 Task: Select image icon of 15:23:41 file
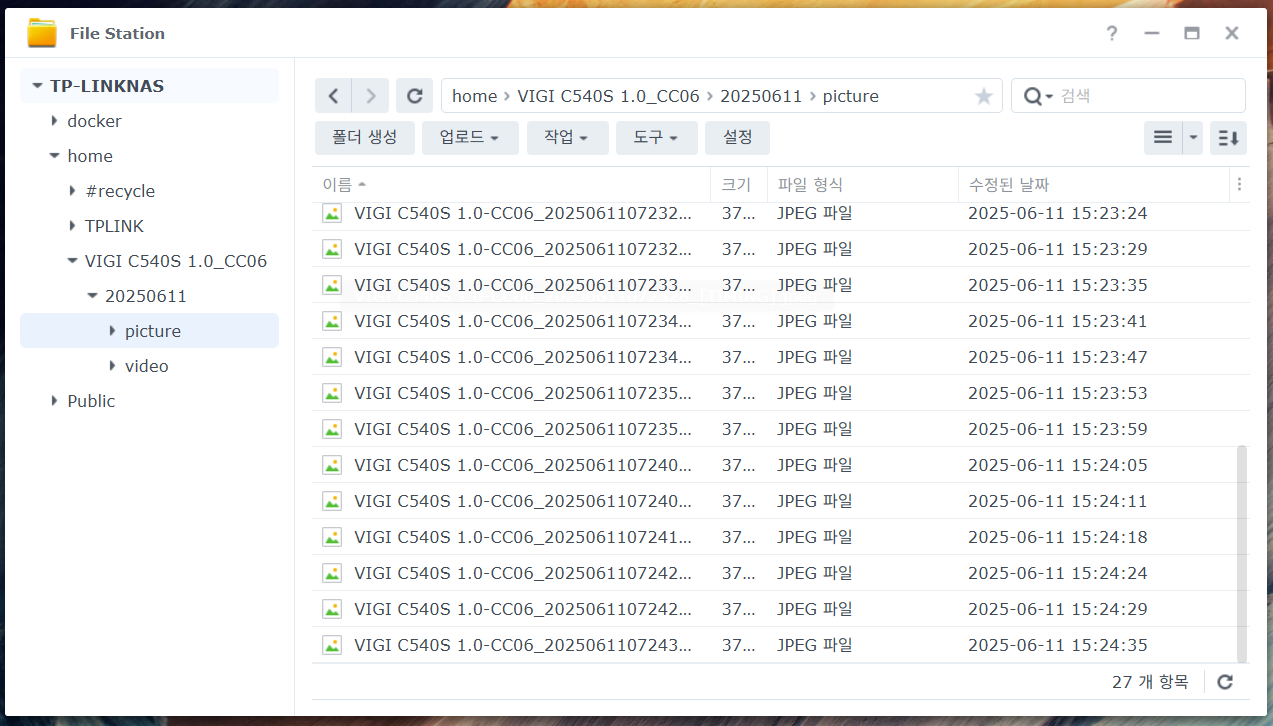(x=332, y=321)
